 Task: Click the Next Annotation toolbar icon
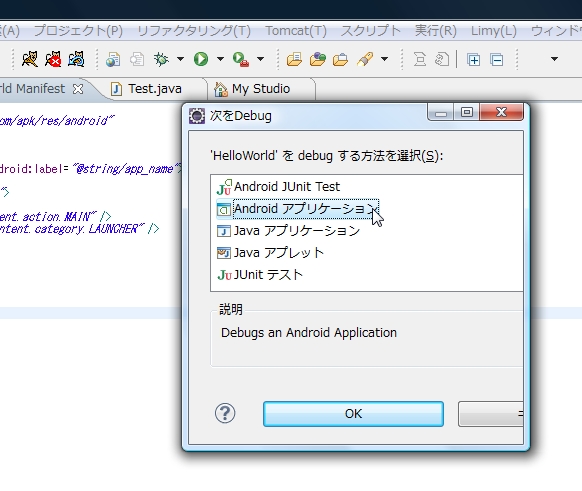[x=420, y=59]
